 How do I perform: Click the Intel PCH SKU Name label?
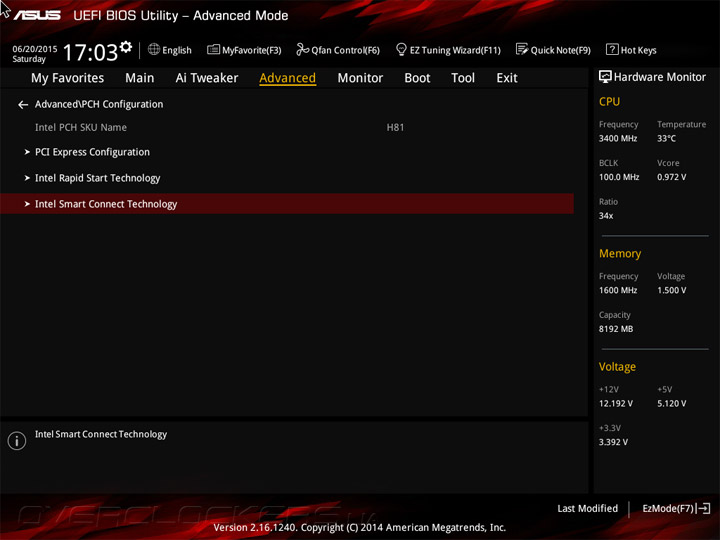(x=81, y=127)
